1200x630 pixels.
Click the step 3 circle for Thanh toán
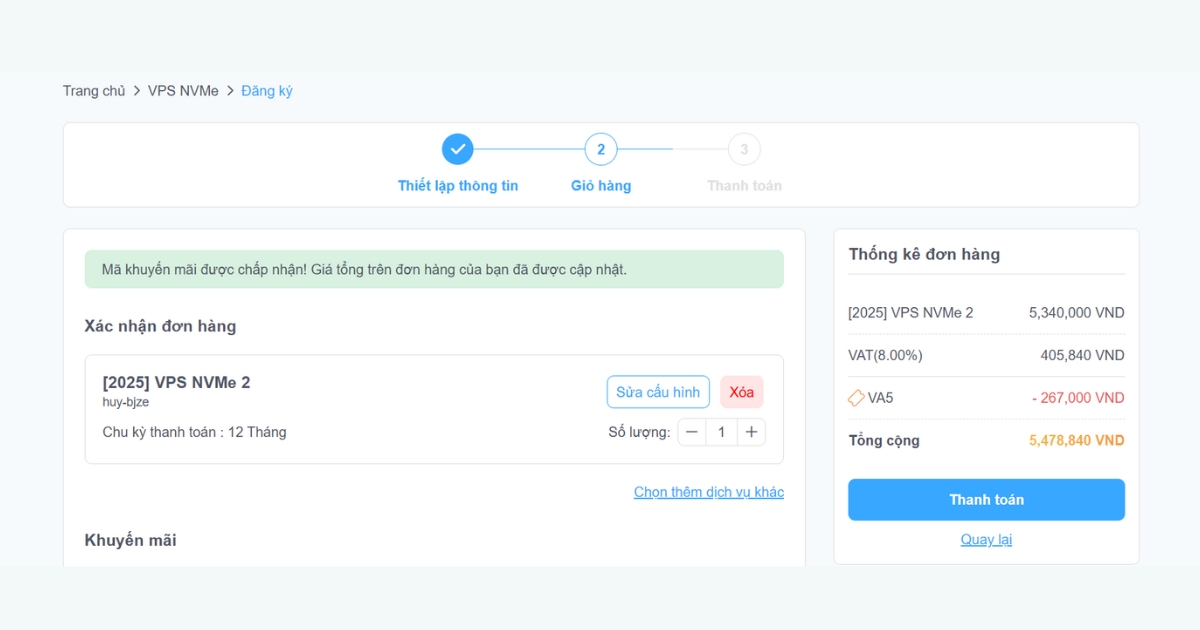744,148
